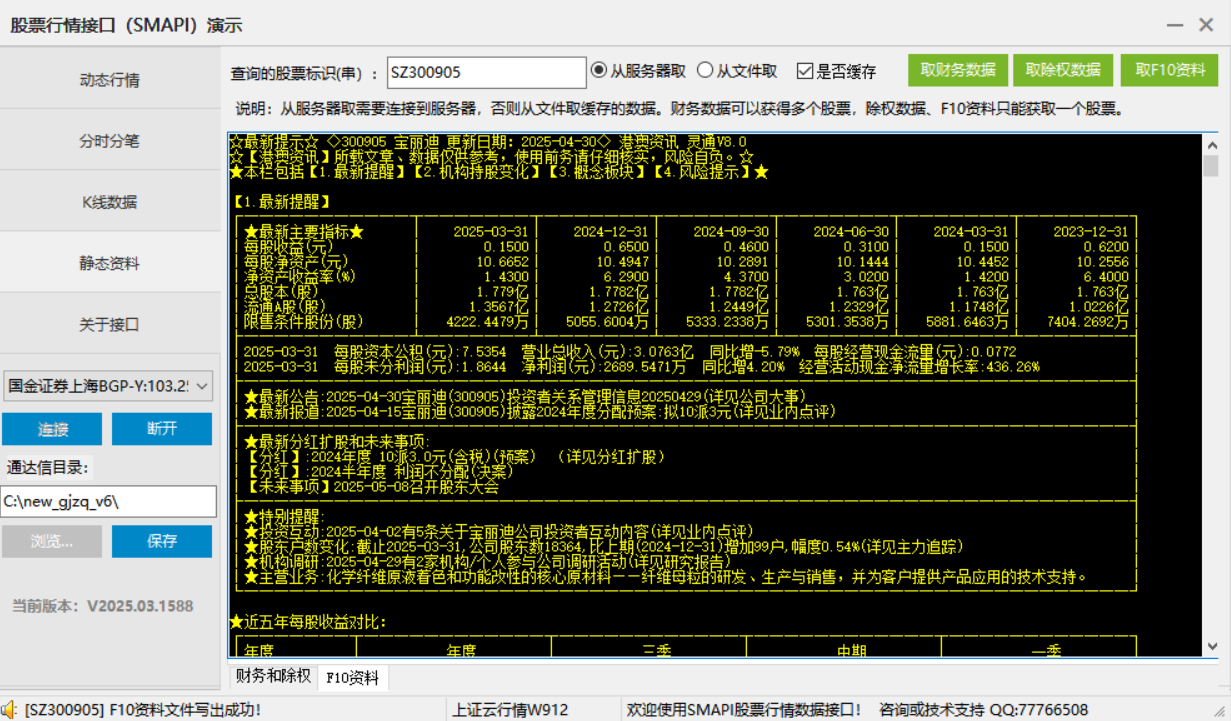Click the F10资料文件写出成功 status message
The width and height of the screenshot is (1231, 721).
(143, 710)
